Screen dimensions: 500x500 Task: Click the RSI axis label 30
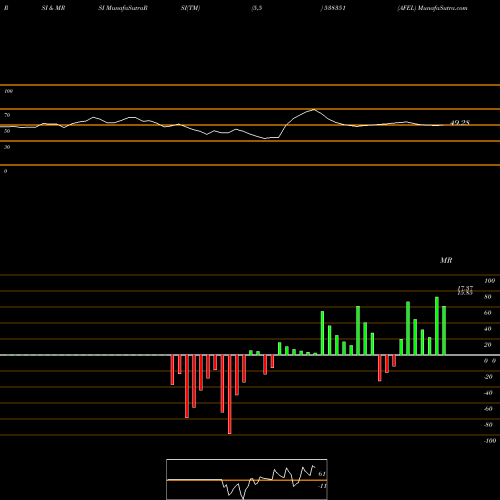(x=7, y=147)
